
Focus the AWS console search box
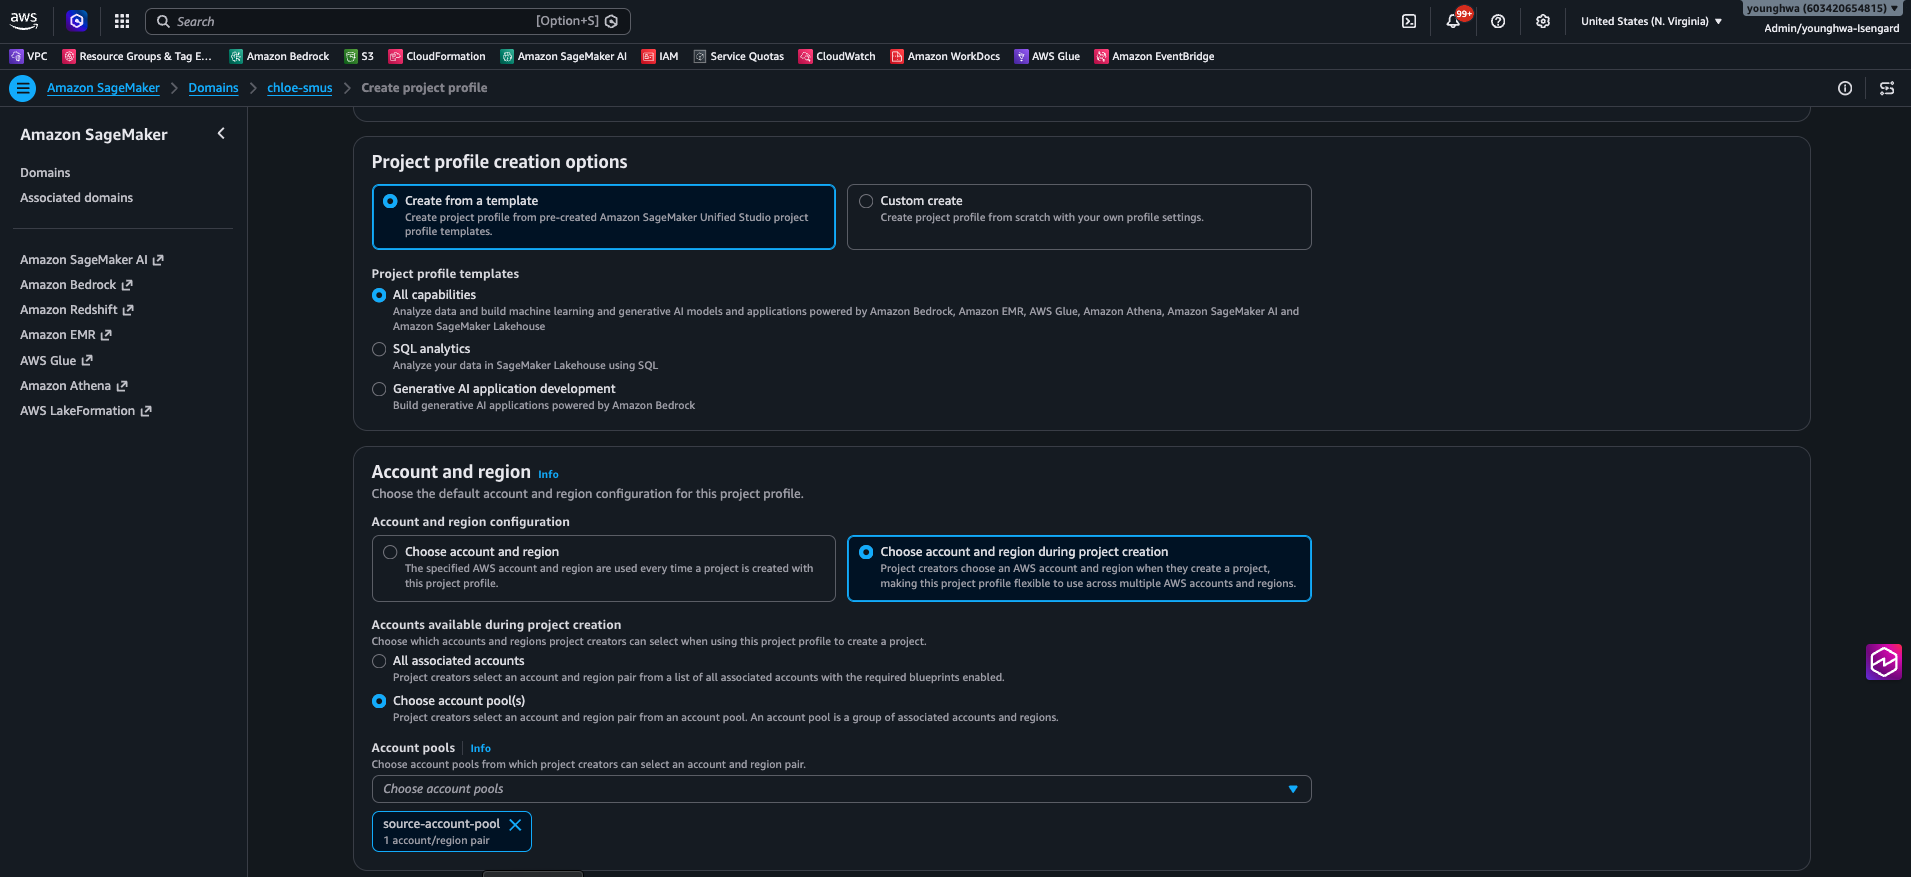[x=388, y=21]
